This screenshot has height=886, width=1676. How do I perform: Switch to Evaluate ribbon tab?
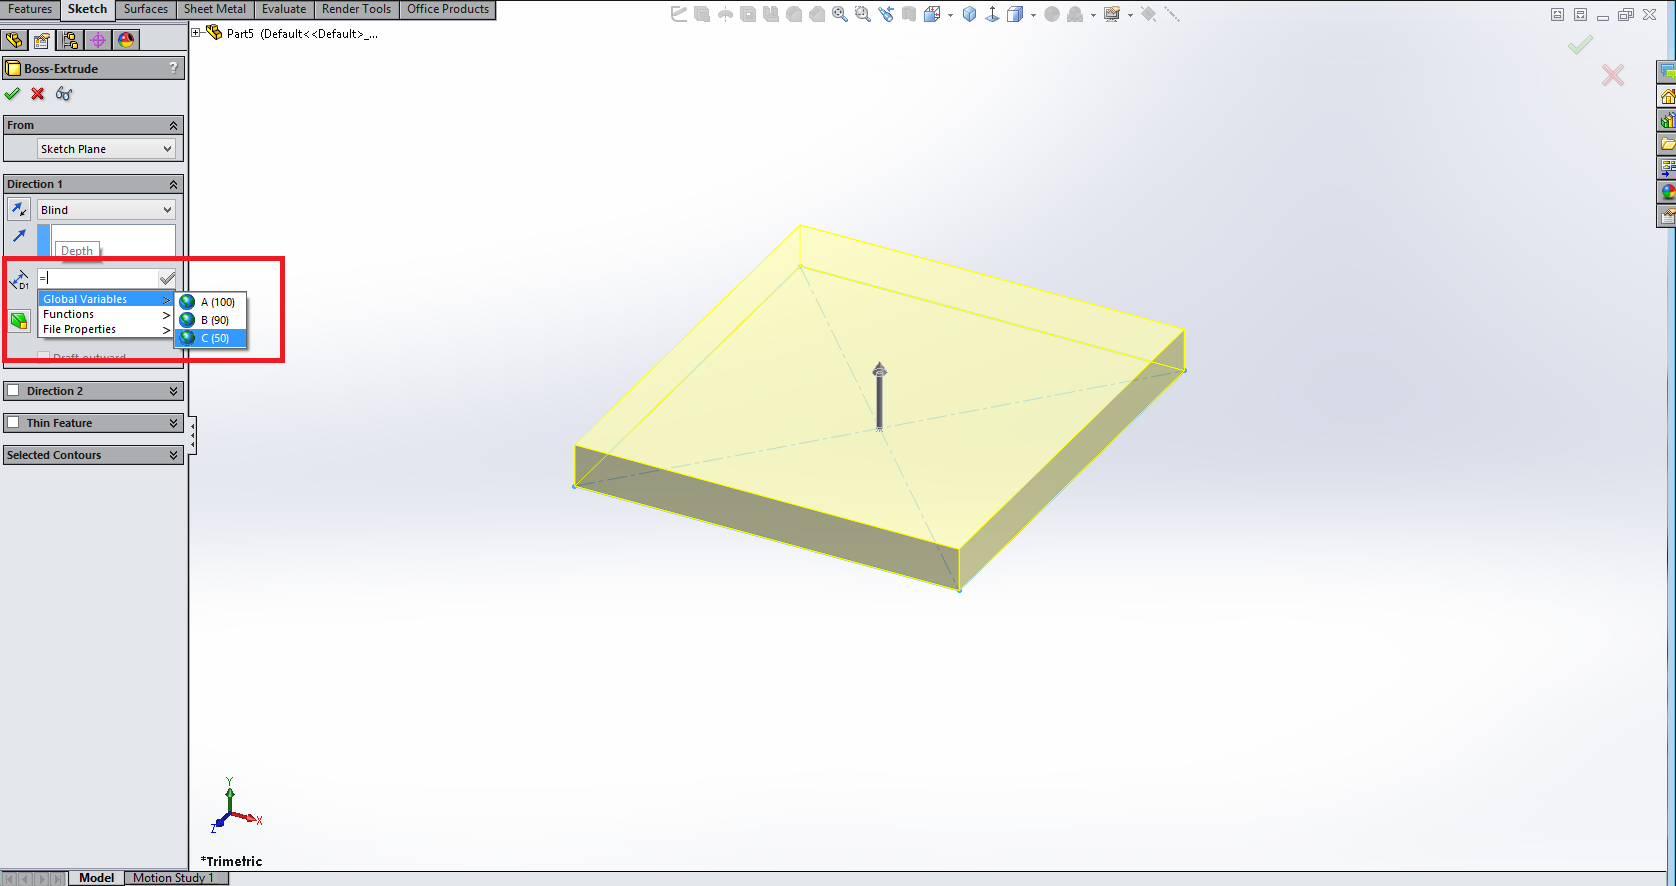click(284, 9)
